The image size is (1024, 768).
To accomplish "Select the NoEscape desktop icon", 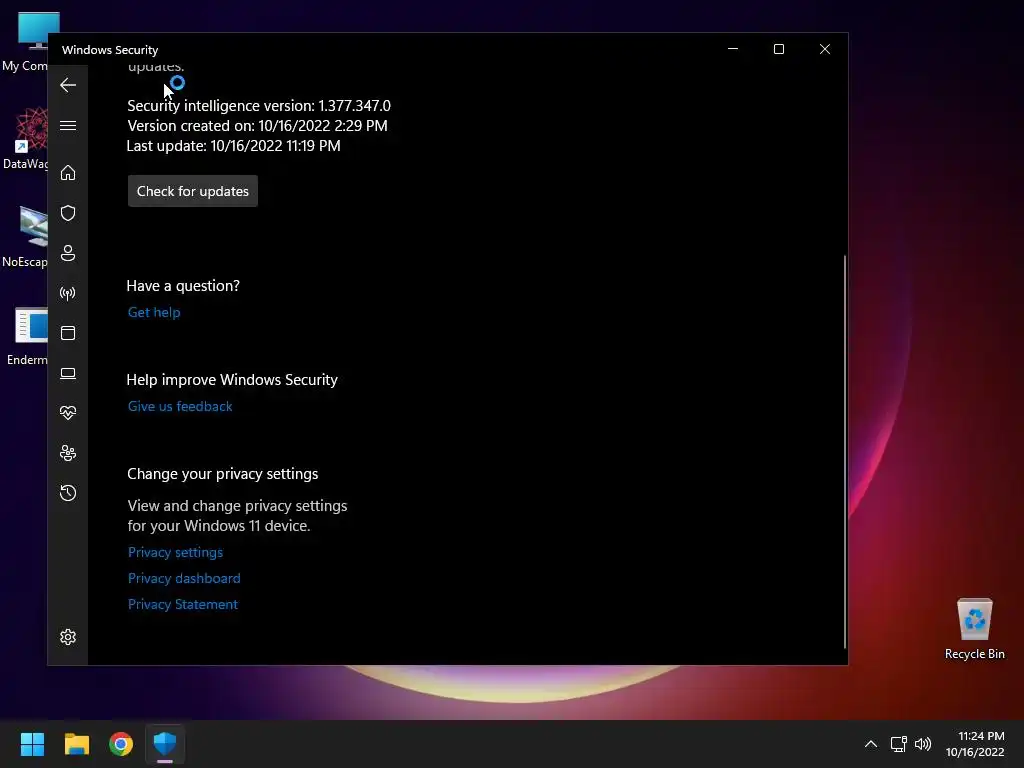I will pos(25,236).
